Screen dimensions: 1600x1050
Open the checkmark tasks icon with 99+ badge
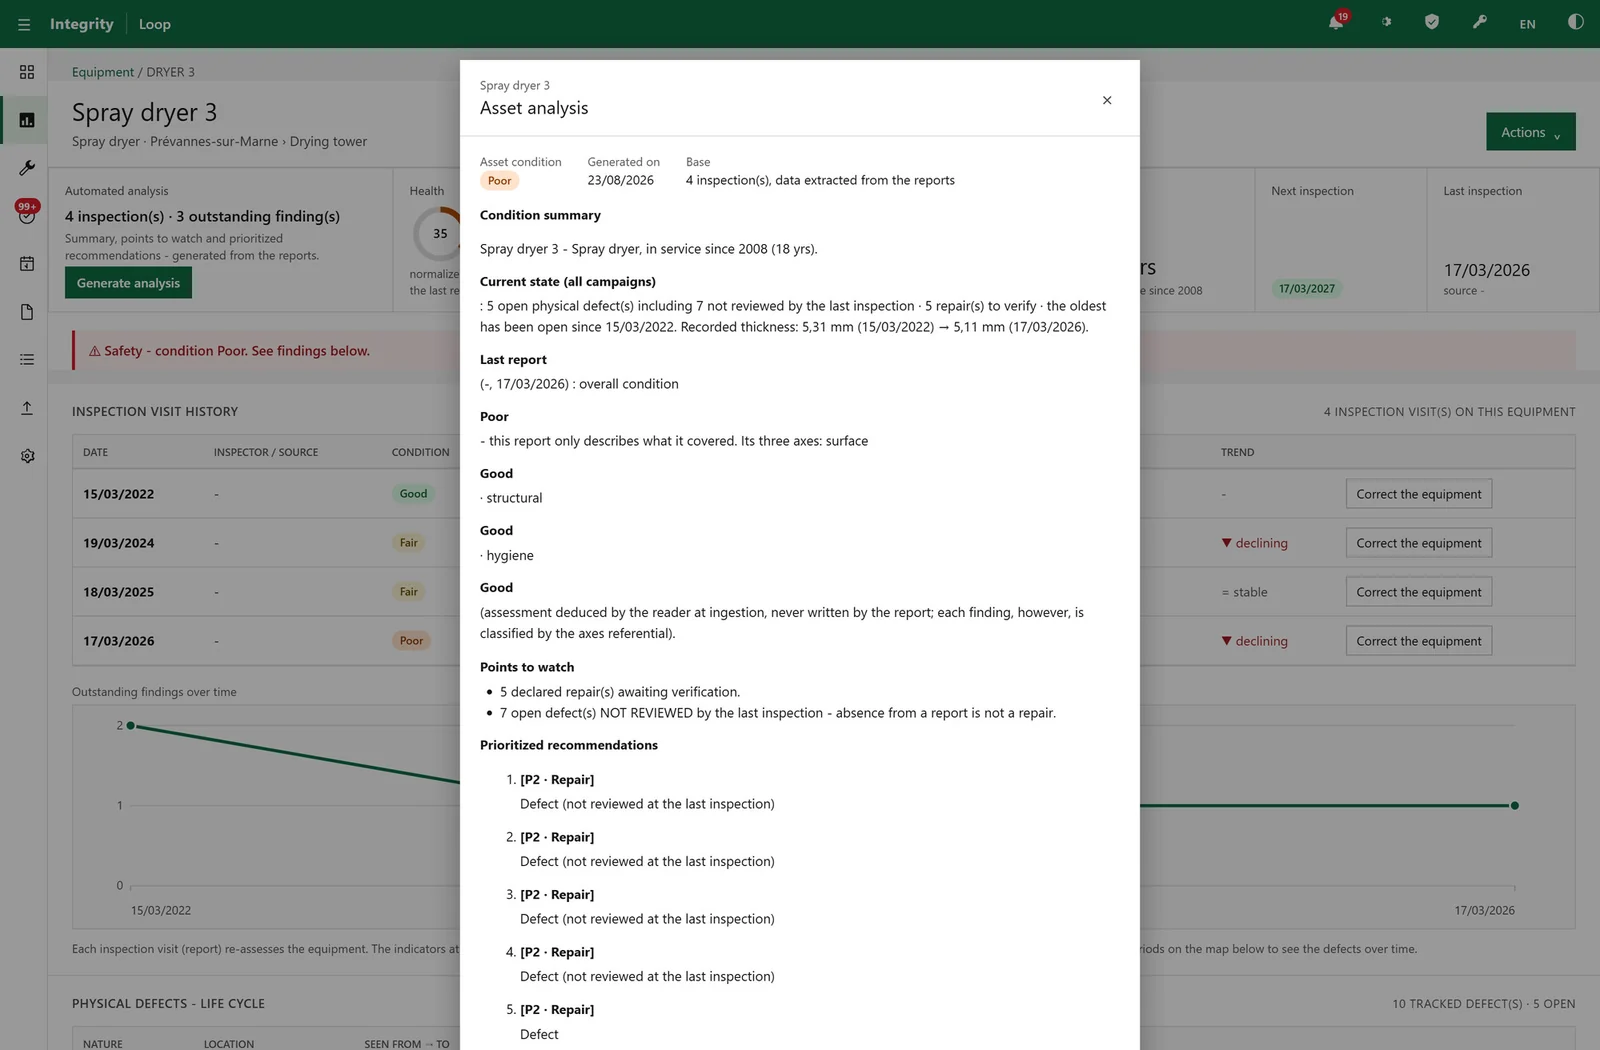27,213
